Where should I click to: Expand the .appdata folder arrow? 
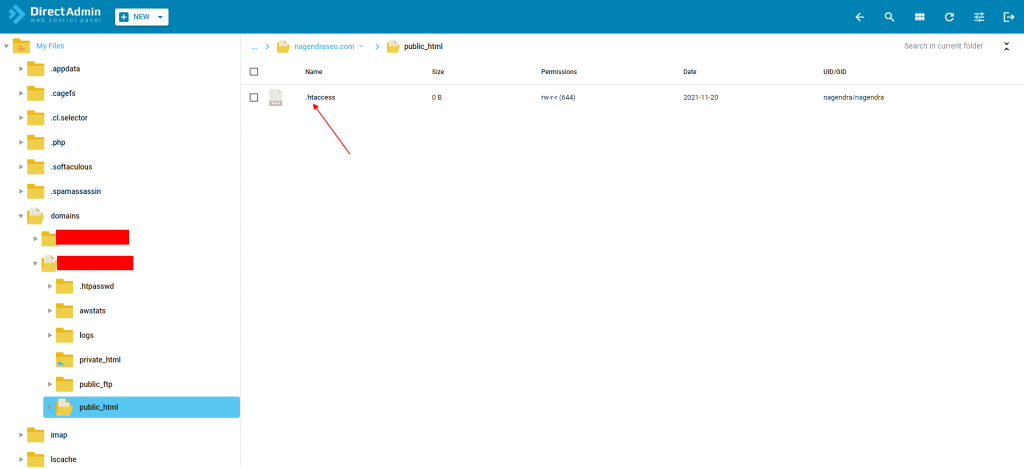coord(22,69)
